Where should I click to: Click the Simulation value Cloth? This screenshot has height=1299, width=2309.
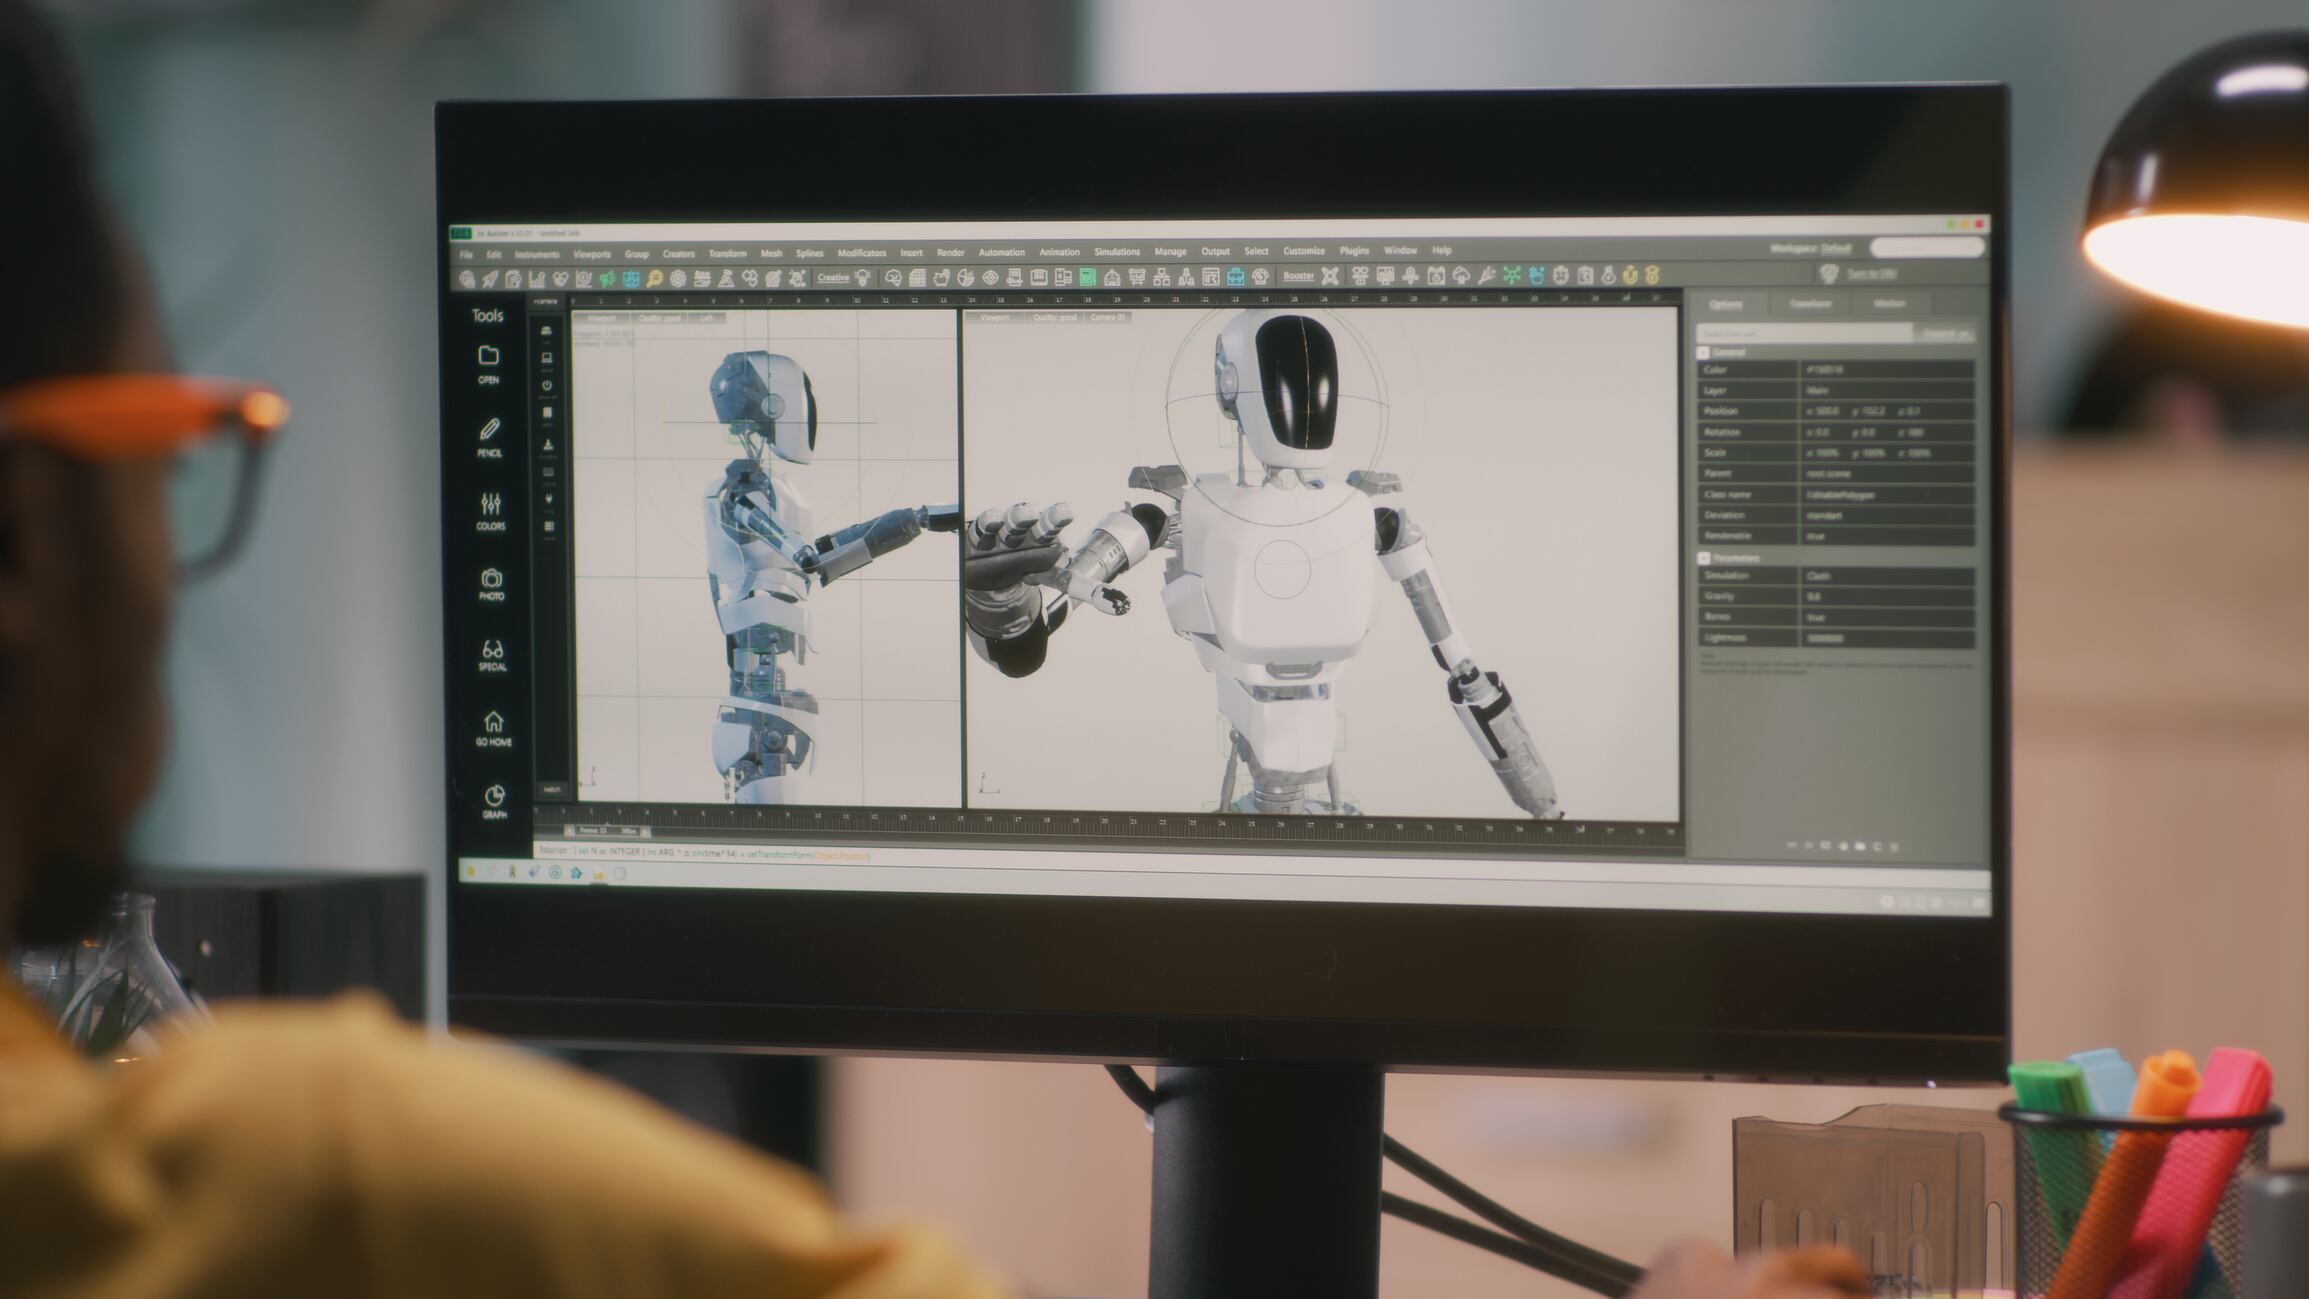1887,576
